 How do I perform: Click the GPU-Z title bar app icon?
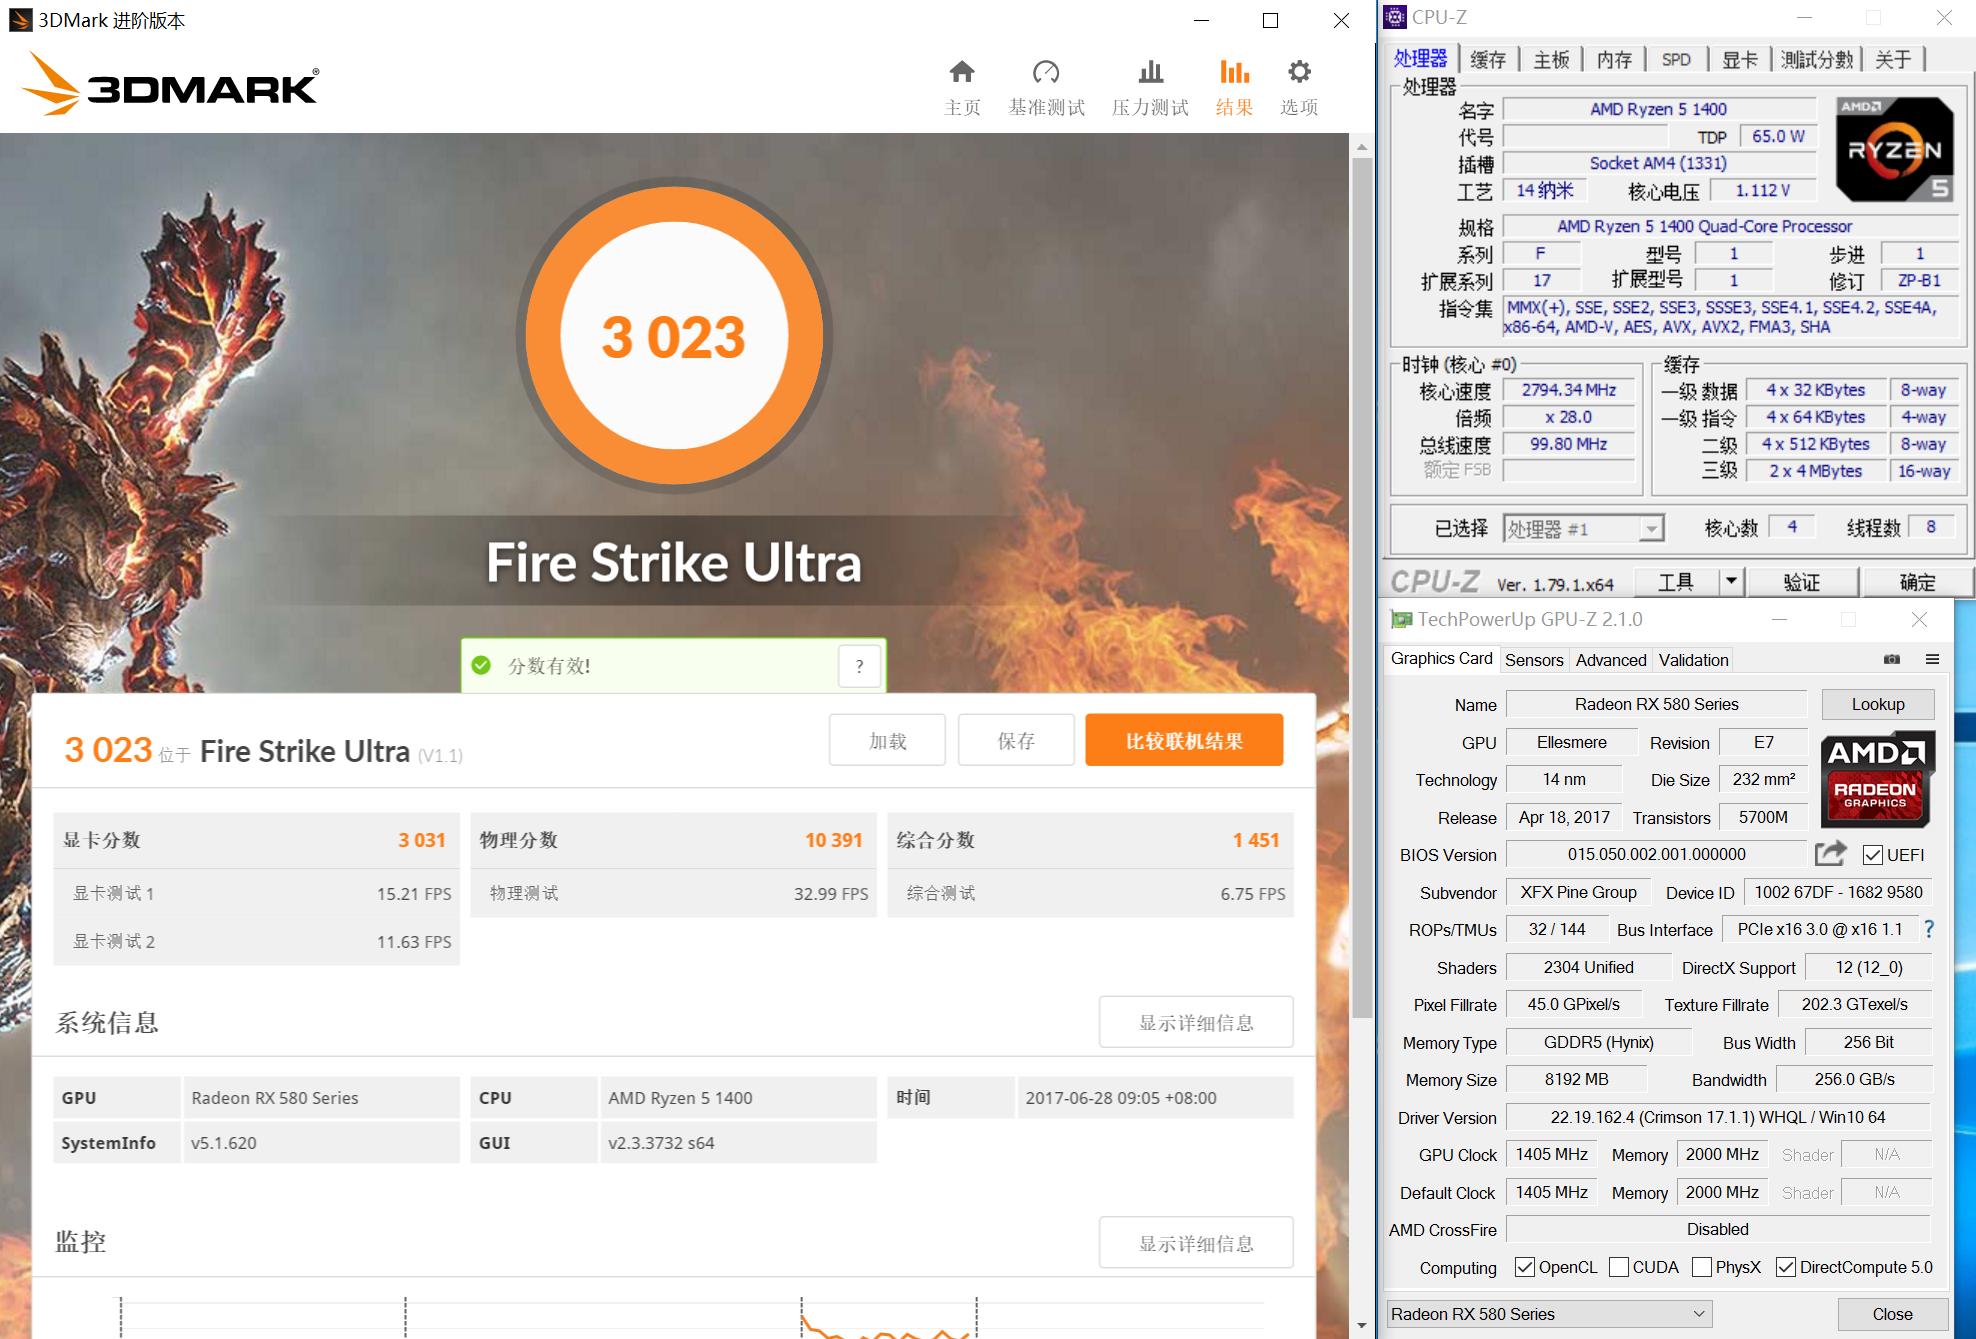point(1401,620)
